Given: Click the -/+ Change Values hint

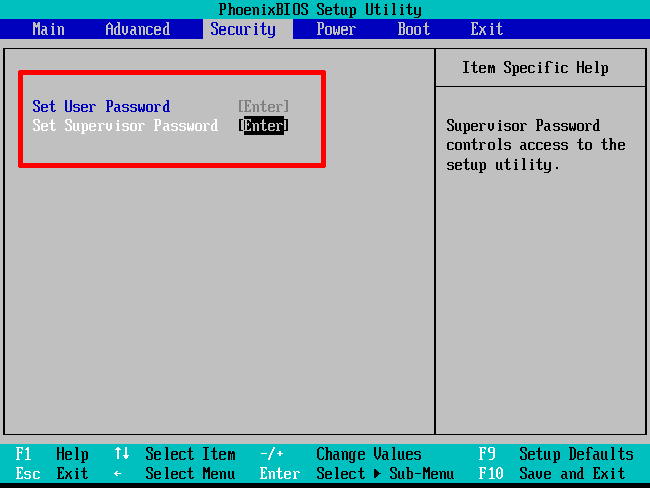Looking at the screenshot, I should 341,454.
